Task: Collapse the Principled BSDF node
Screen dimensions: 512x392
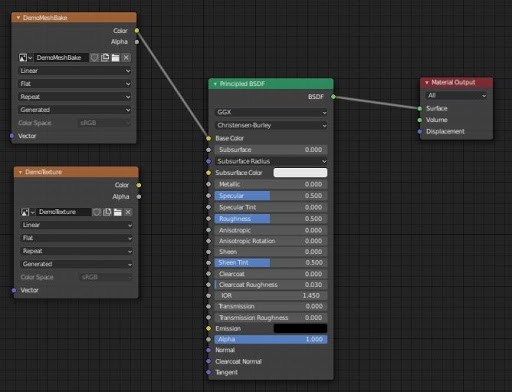Action: [215, 84]
